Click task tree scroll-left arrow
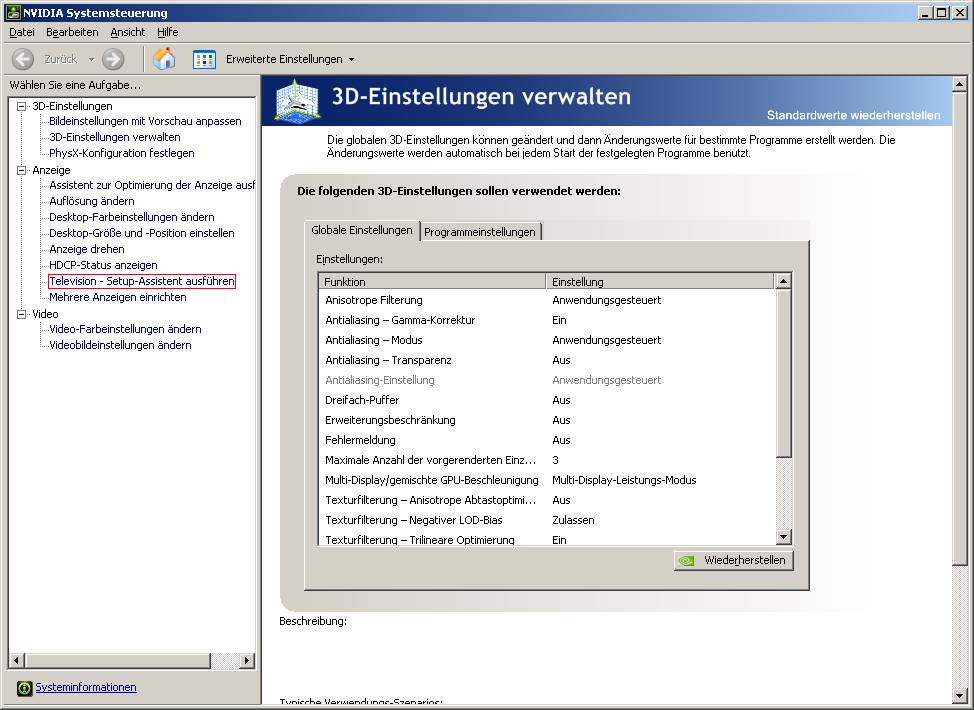The height and width of the screenshot is (710, 974). coord(16,660)
